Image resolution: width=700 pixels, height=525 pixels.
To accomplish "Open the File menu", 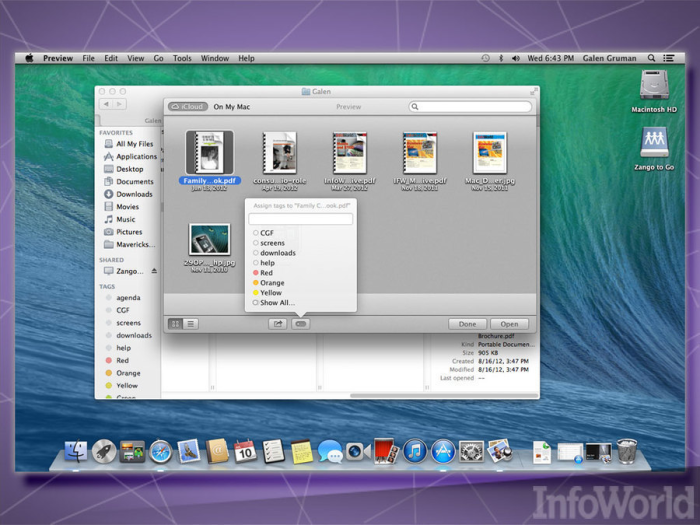I will (x=88, y=58).
